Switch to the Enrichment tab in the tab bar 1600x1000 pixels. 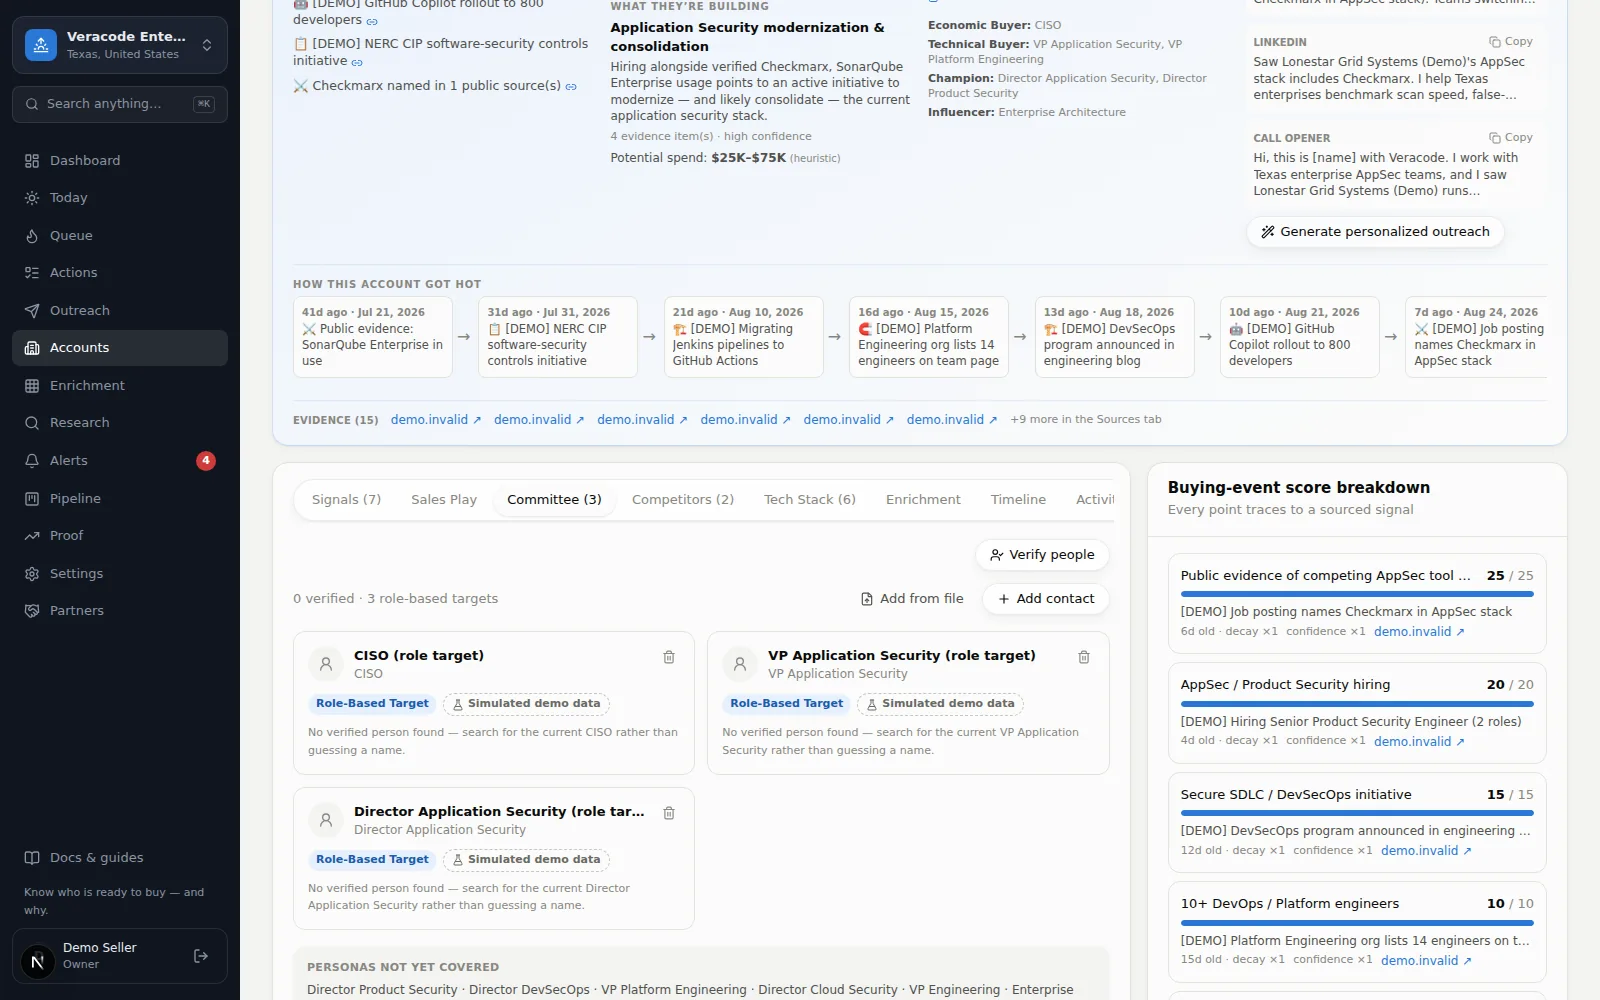[923, 500]
